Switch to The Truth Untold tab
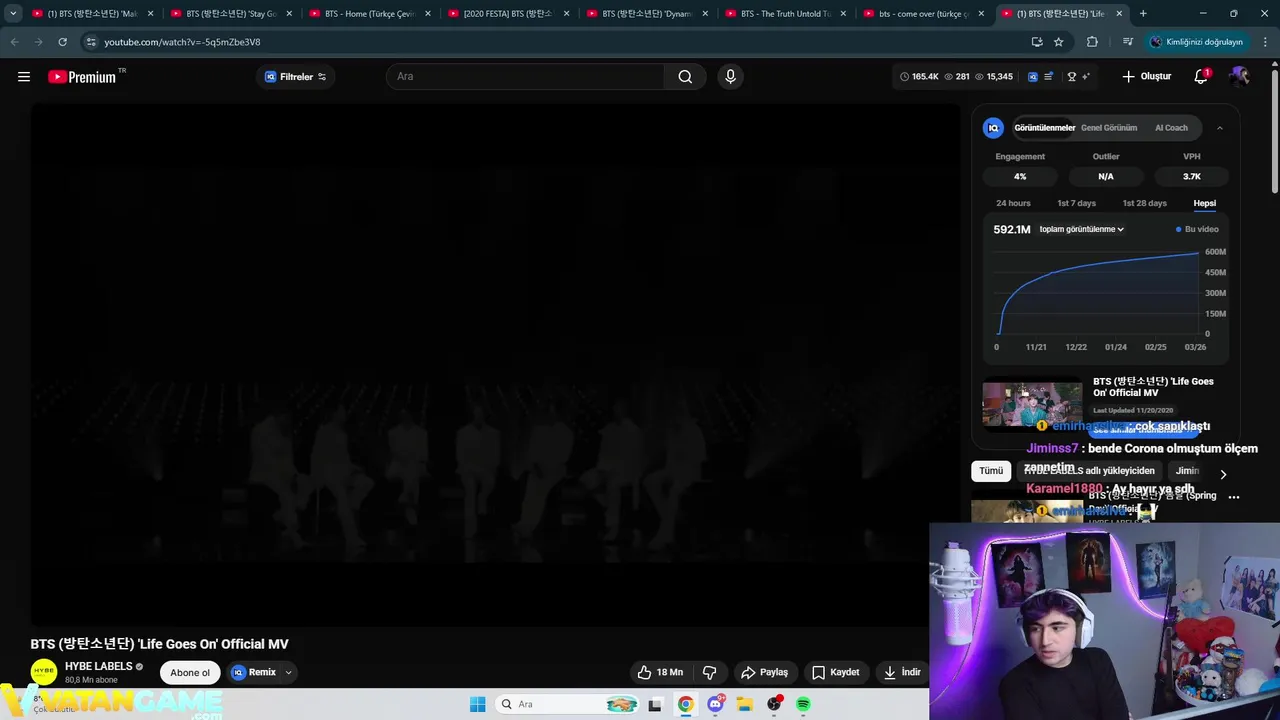 [x=785, y=14]
